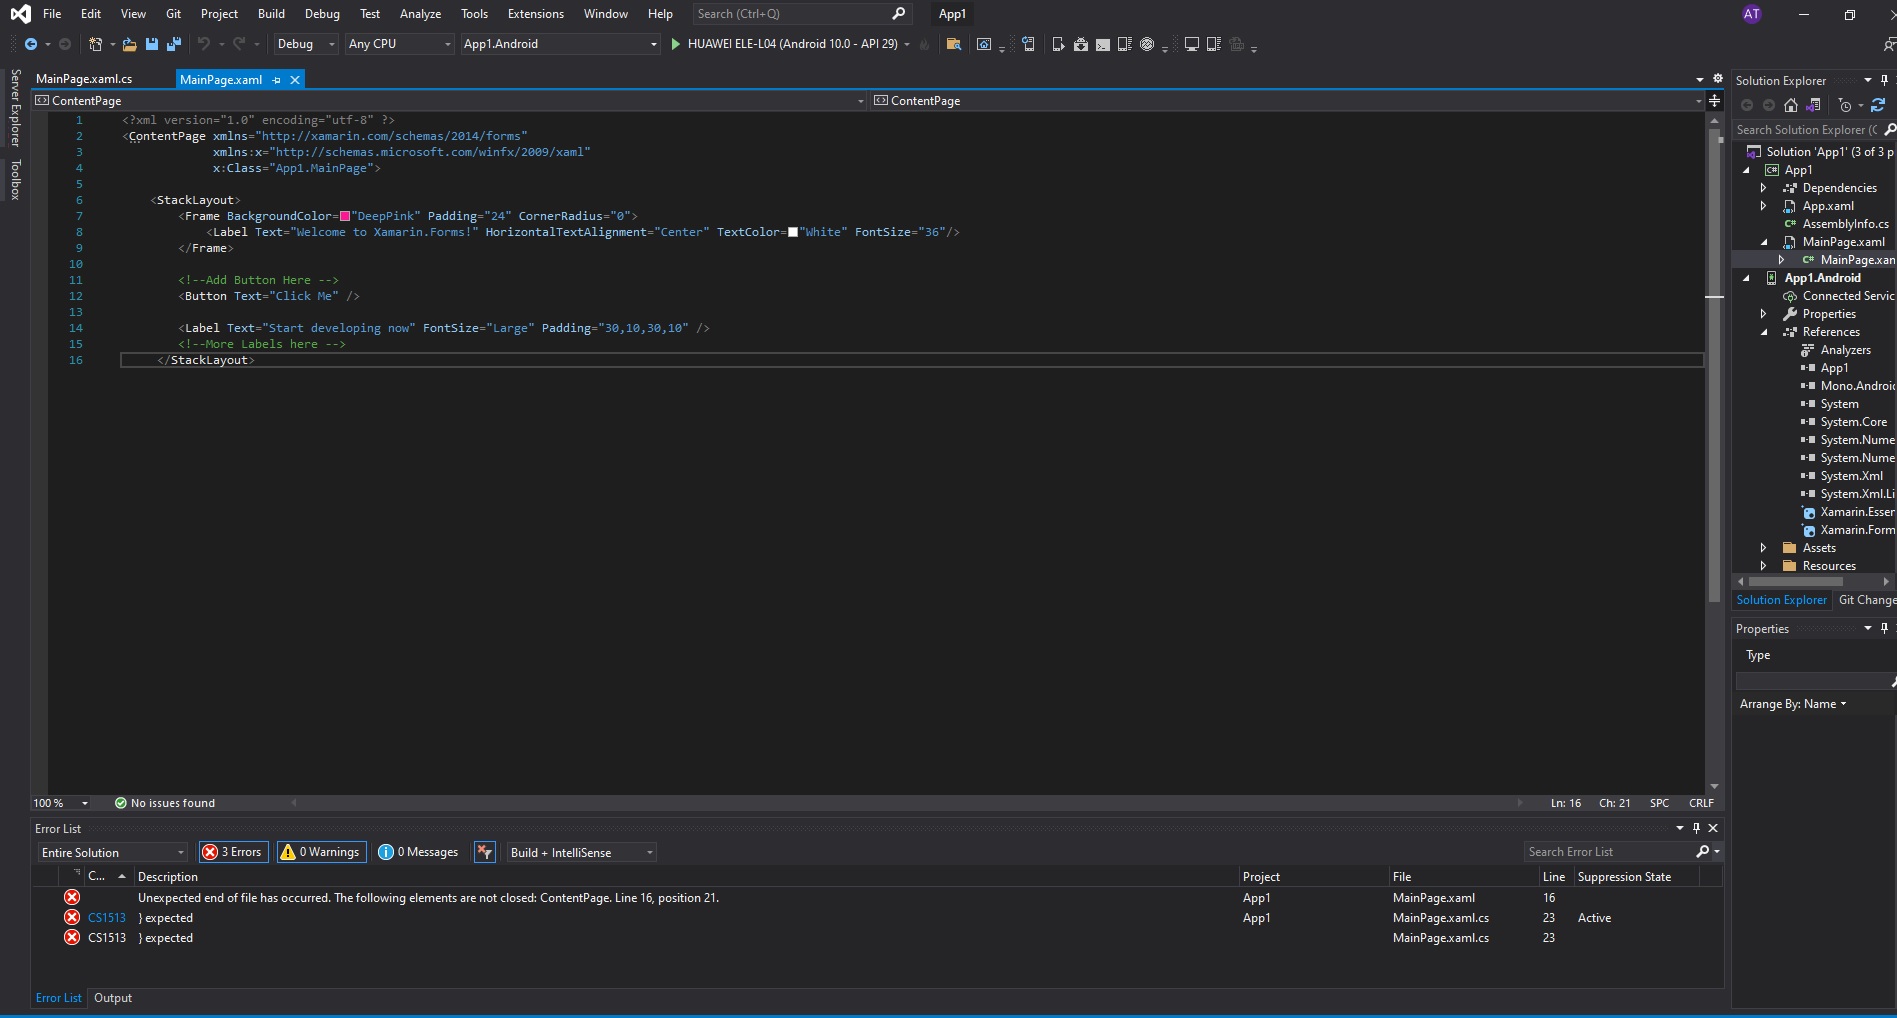Click the CS1513 error code link

click(x=106, y=917)
